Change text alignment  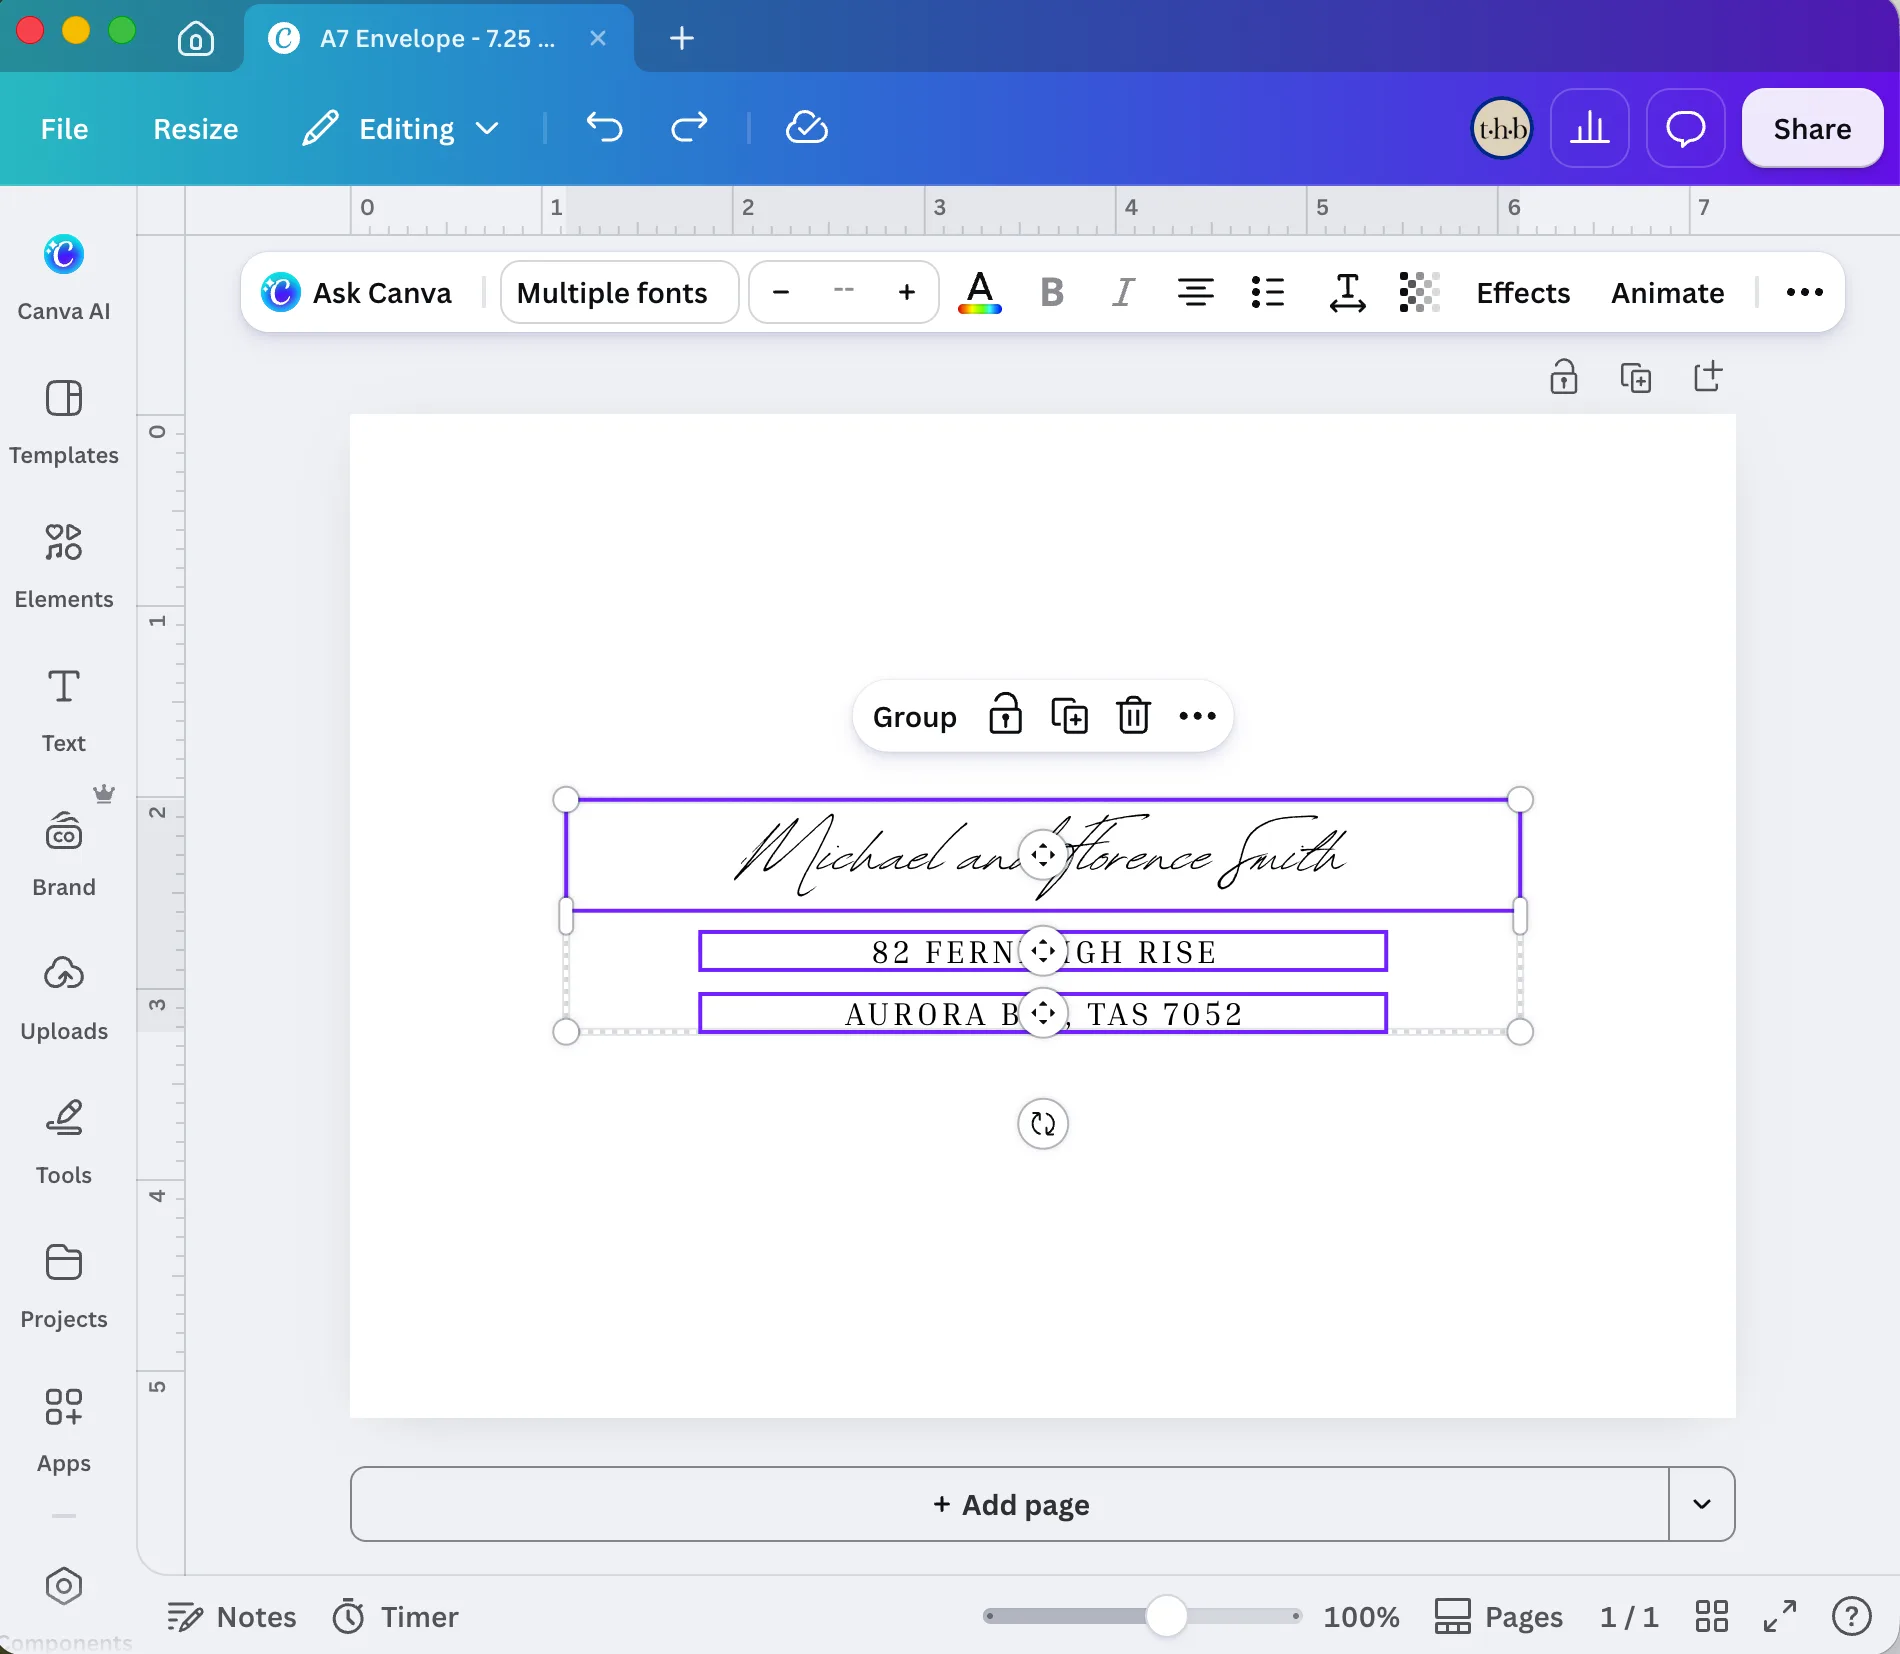(x=1195, y=293)
